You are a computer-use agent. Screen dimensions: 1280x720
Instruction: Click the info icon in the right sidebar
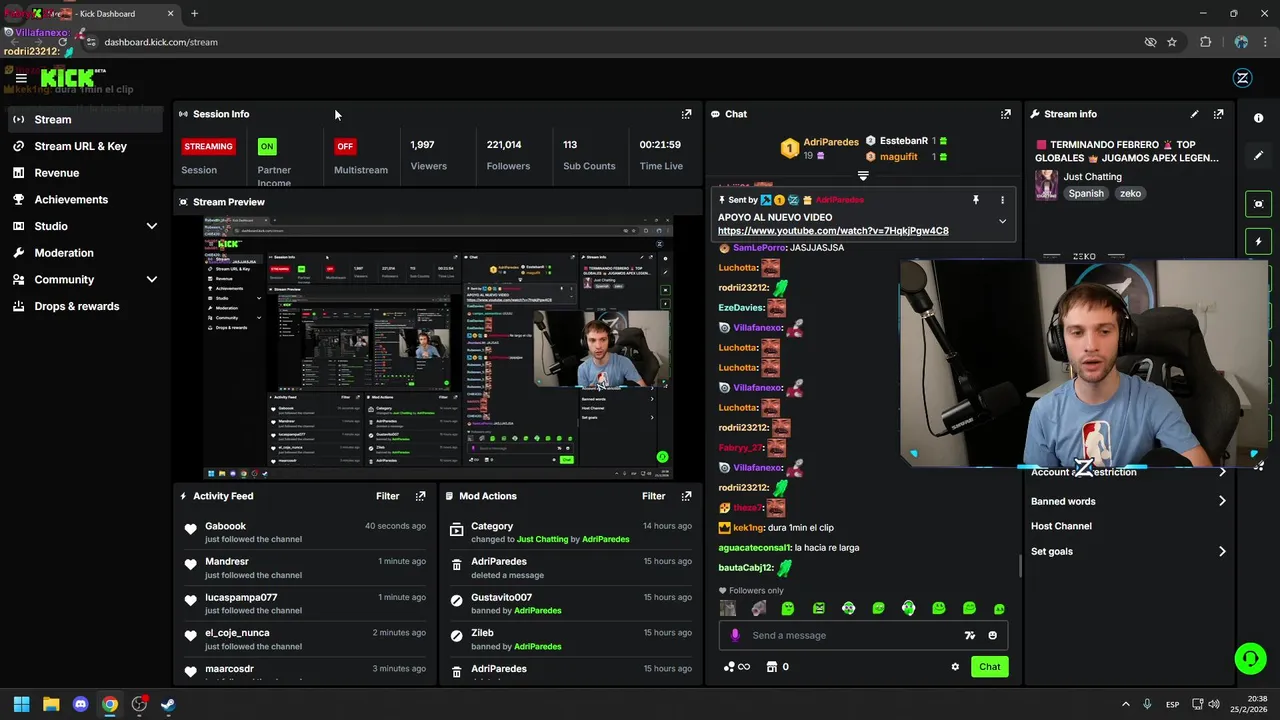[1258, 118]
